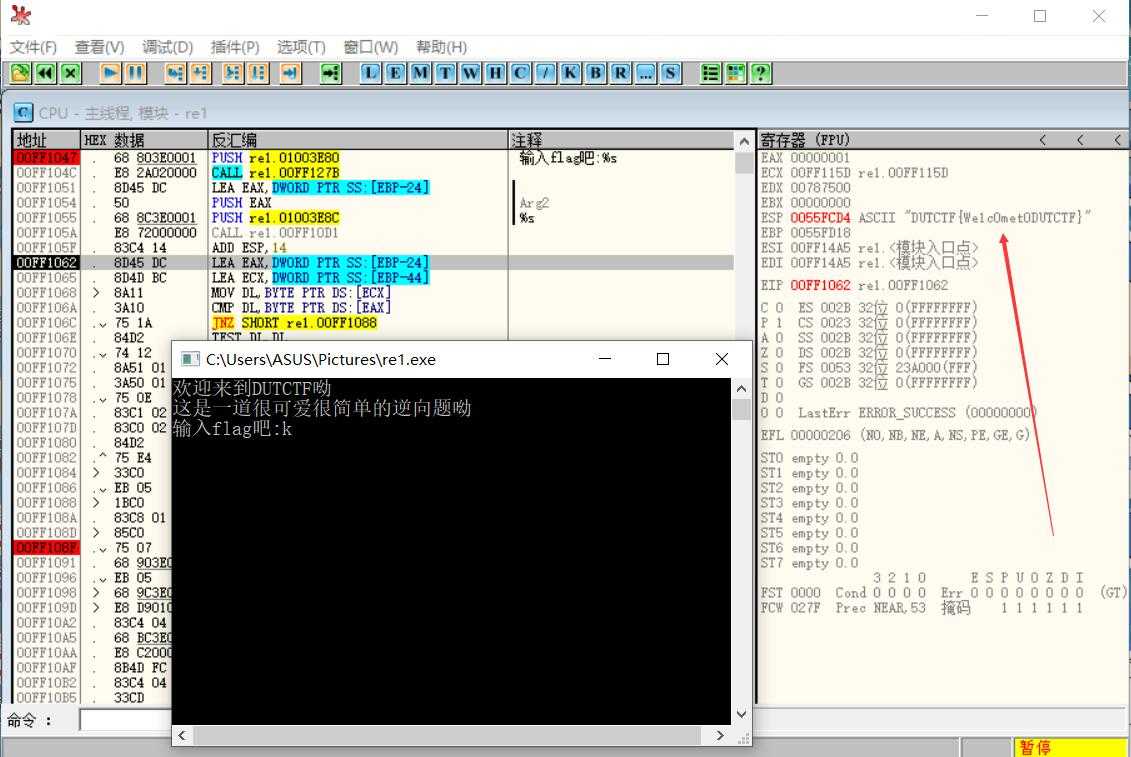Click the Z flag value in registers
1131x757 pixels.
[779, 353]
